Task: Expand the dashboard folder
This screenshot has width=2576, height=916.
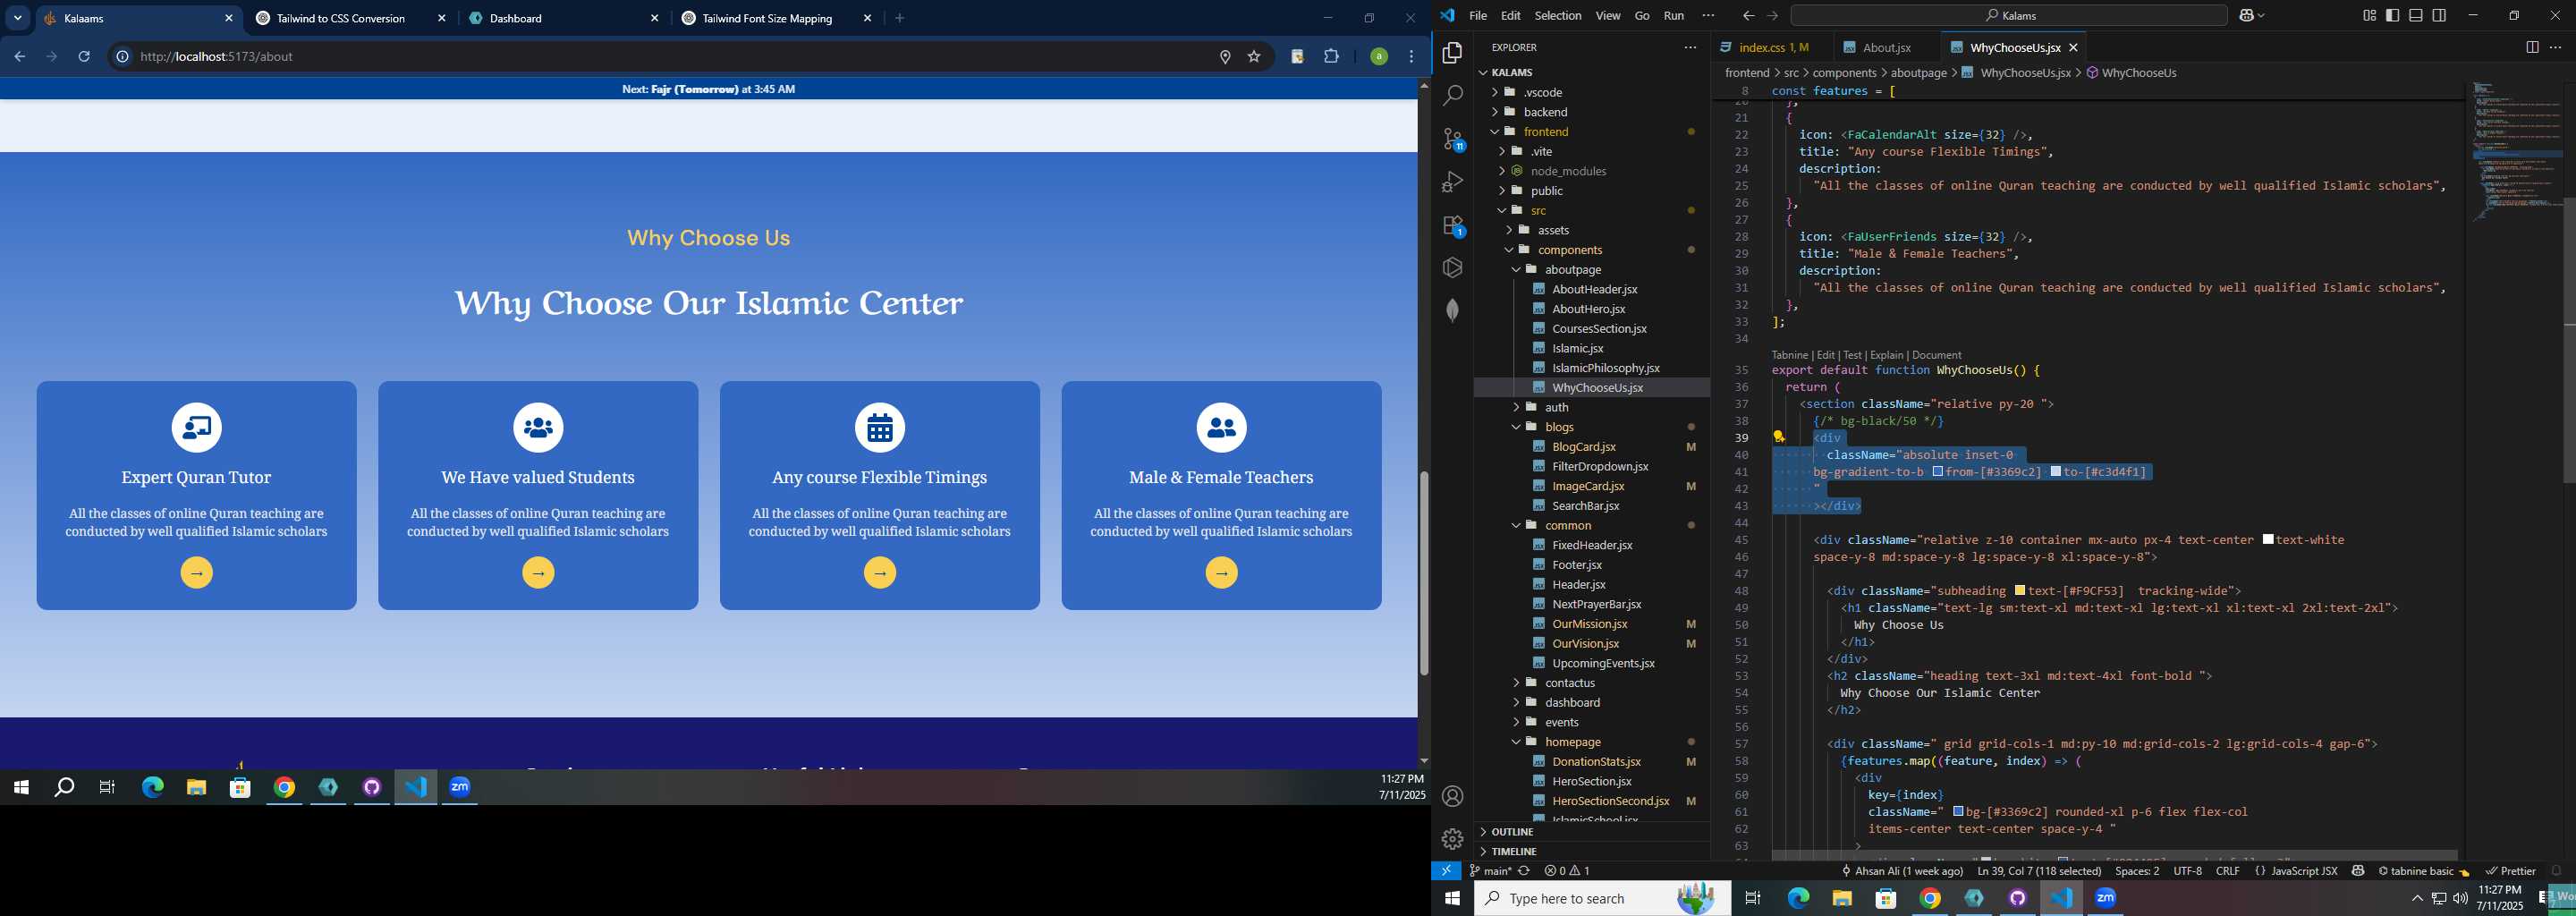Action: [x=1516, y=702]
